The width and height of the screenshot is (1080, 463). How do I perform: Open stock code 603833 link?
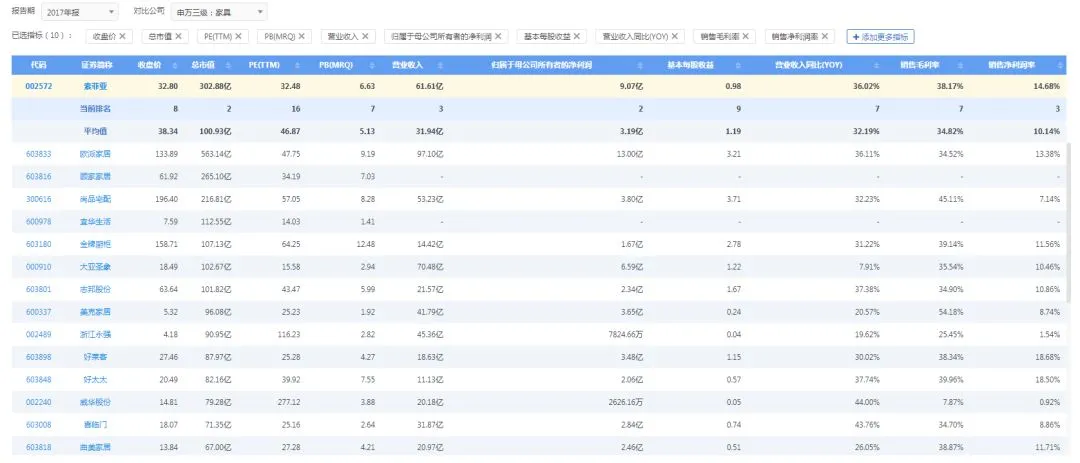[x=39, y=154]
